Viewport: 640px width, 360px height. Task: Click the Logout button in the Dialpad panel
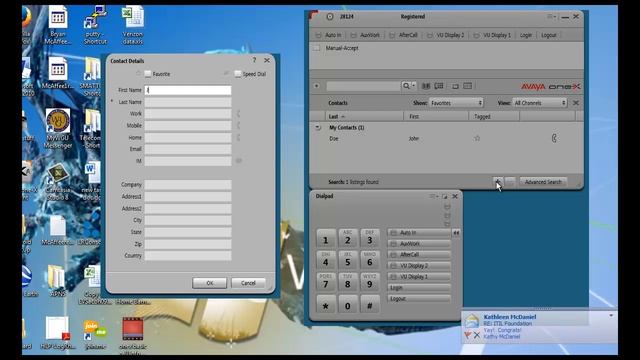click(x=419, y=299)
